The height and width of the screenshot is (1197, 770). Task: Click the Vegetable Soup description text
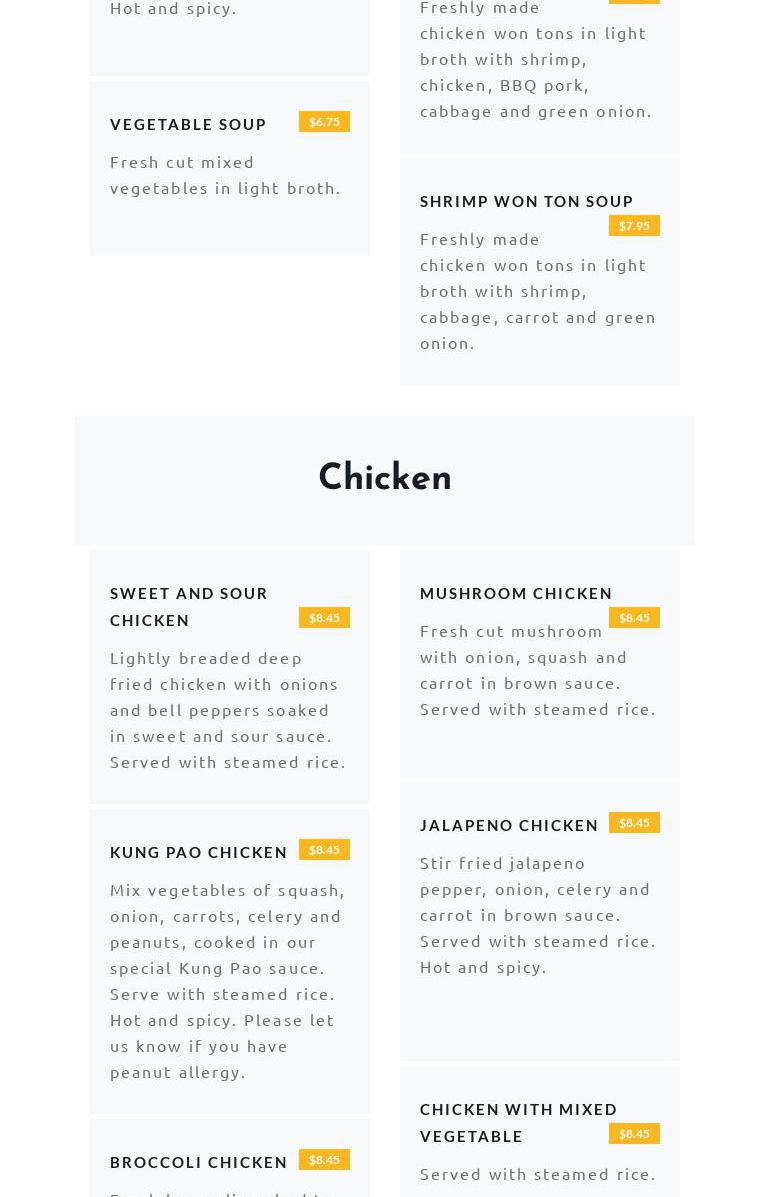click(225, 175)
